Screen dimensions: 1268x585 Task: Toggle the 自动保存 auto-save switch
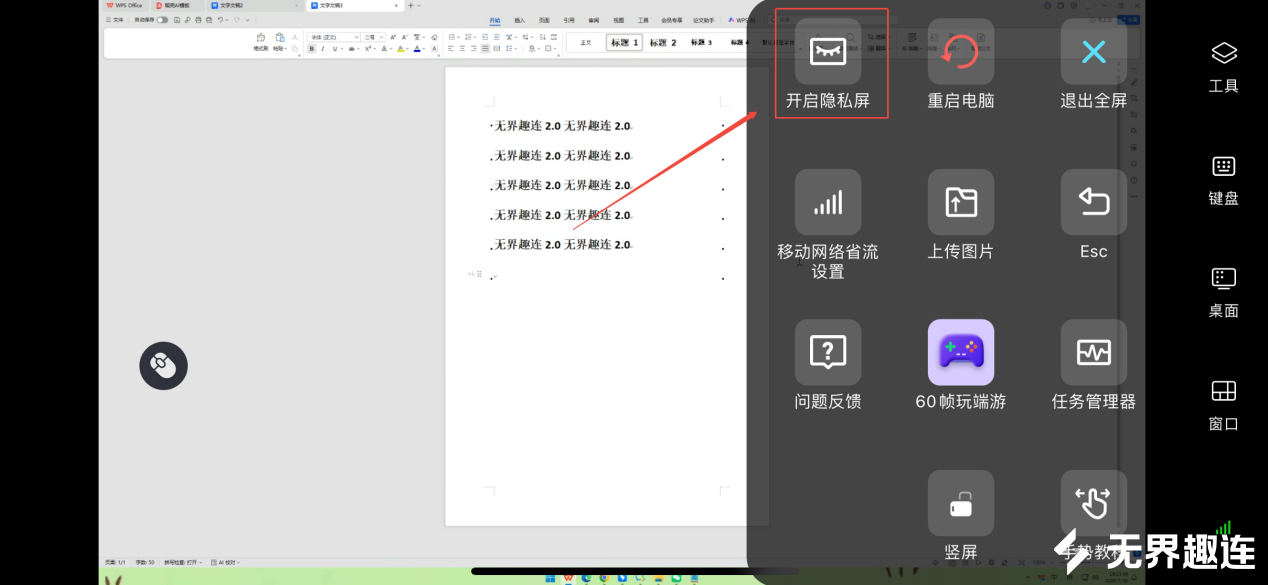[162, 20]
